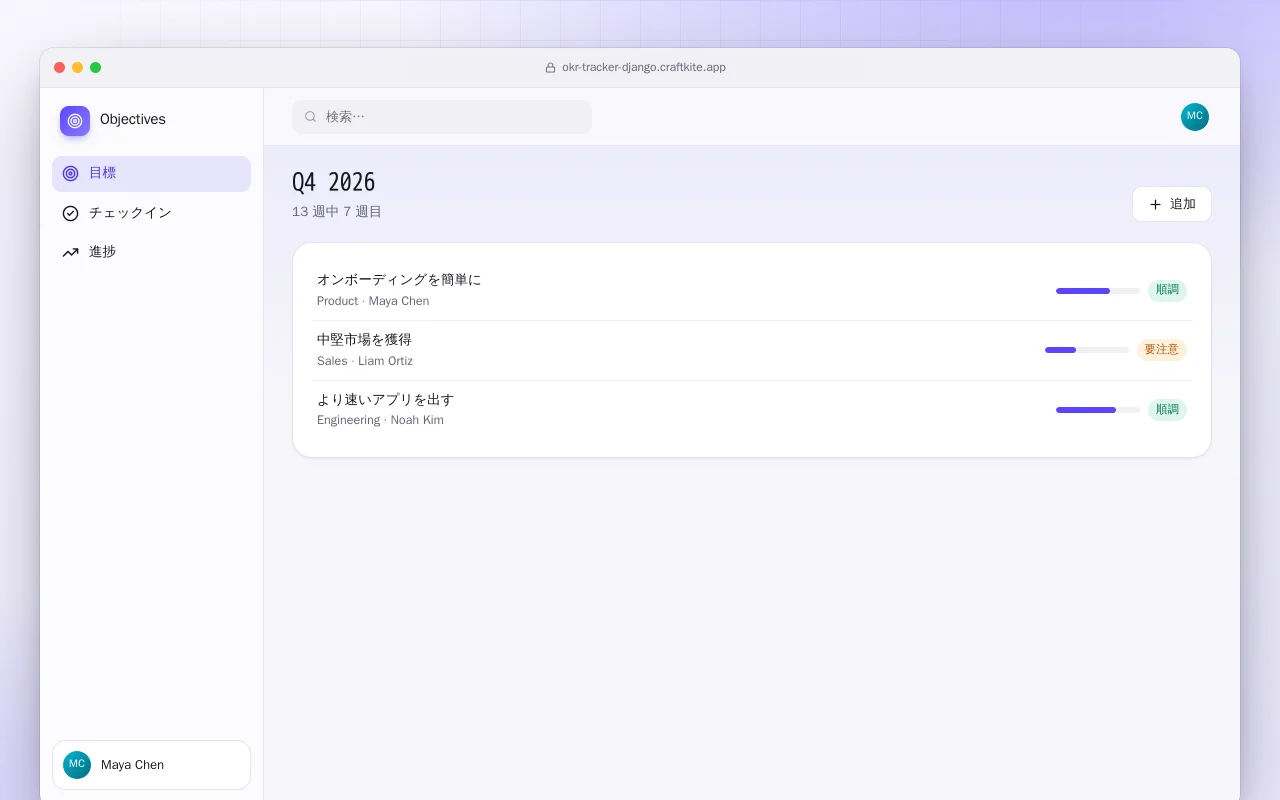Viewport: 1280px width, 800px height.
Task: Open the objective 中堅市場を獲得
Action: coord(752,350)
